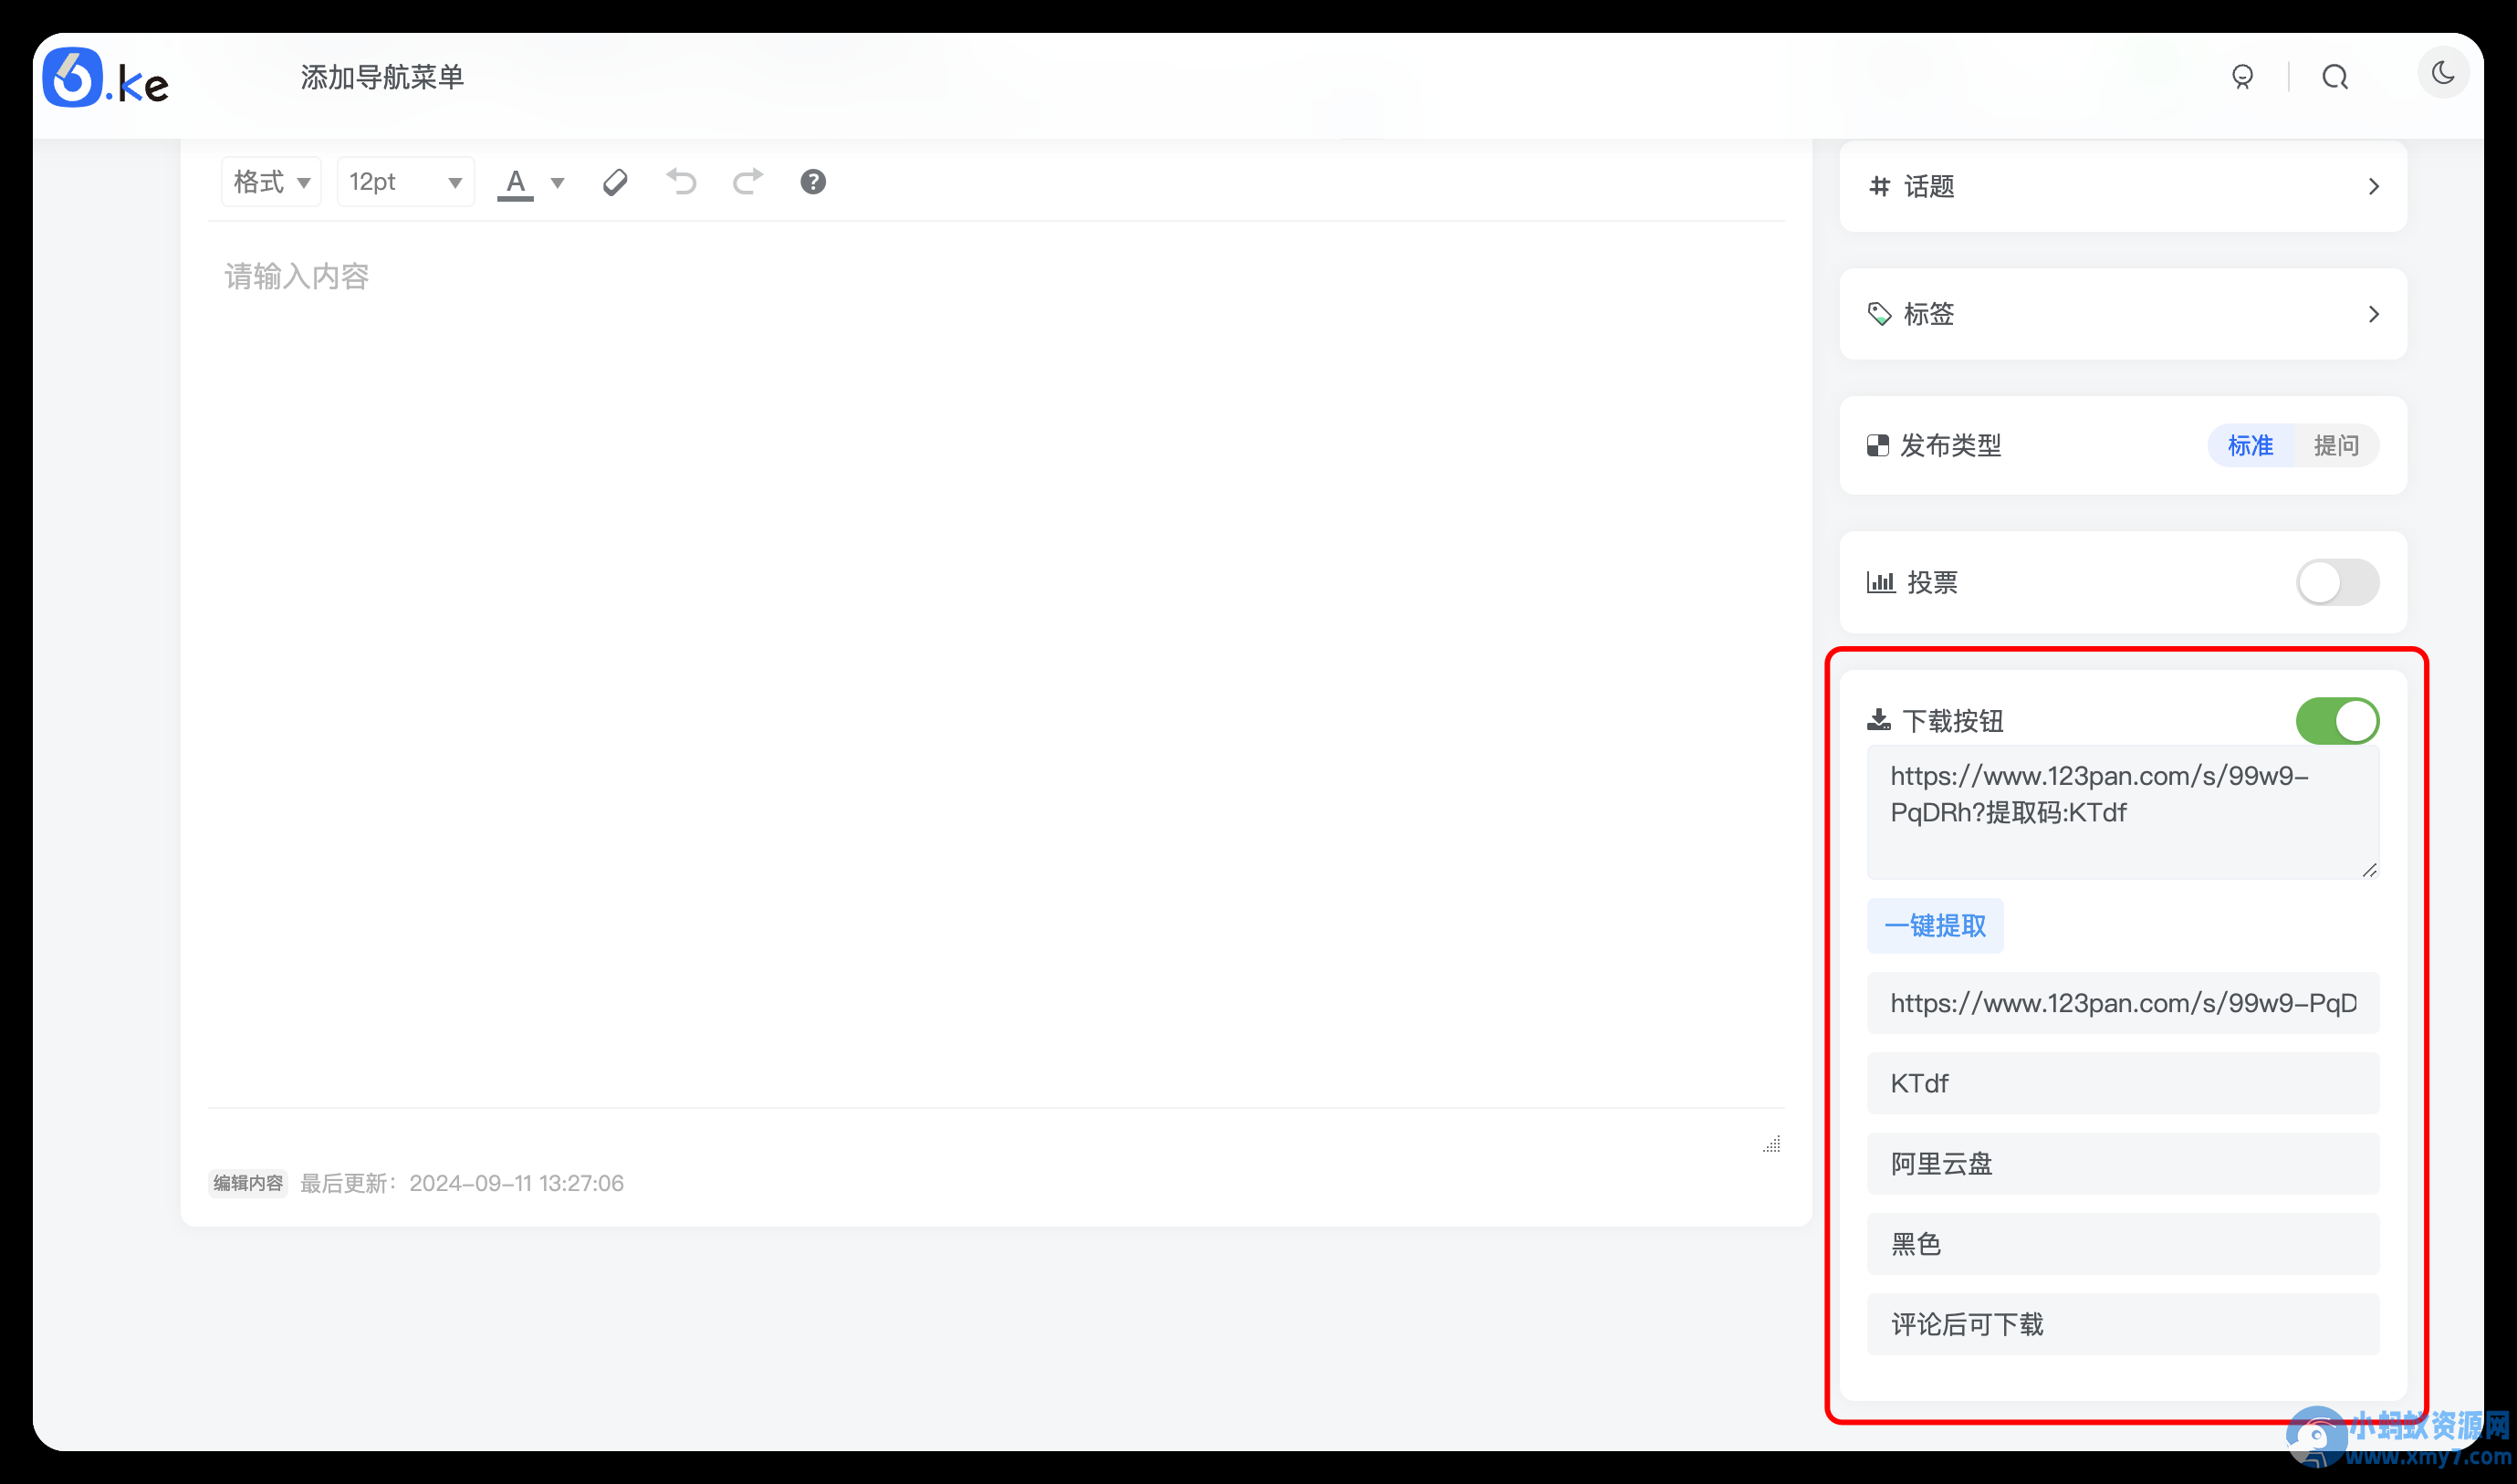Turn off the 下载按钮 switch
The image size is (2517, 1484).
pyautogui.click(x=2337, y=721)
